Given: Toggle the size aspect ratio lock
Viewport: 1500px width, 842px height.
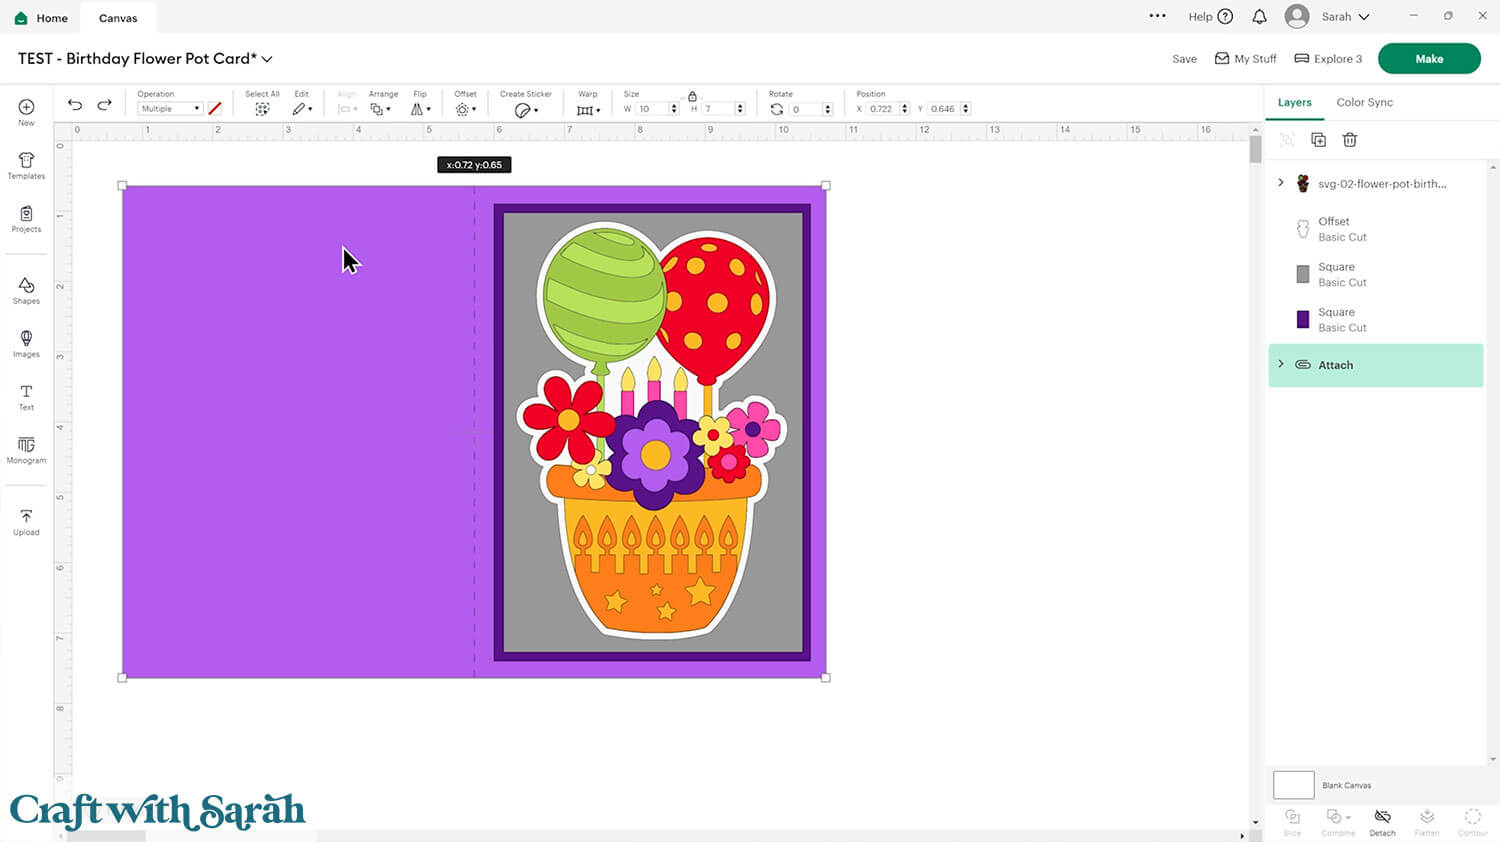Looking at the screenshot, I should coord(692,96).
